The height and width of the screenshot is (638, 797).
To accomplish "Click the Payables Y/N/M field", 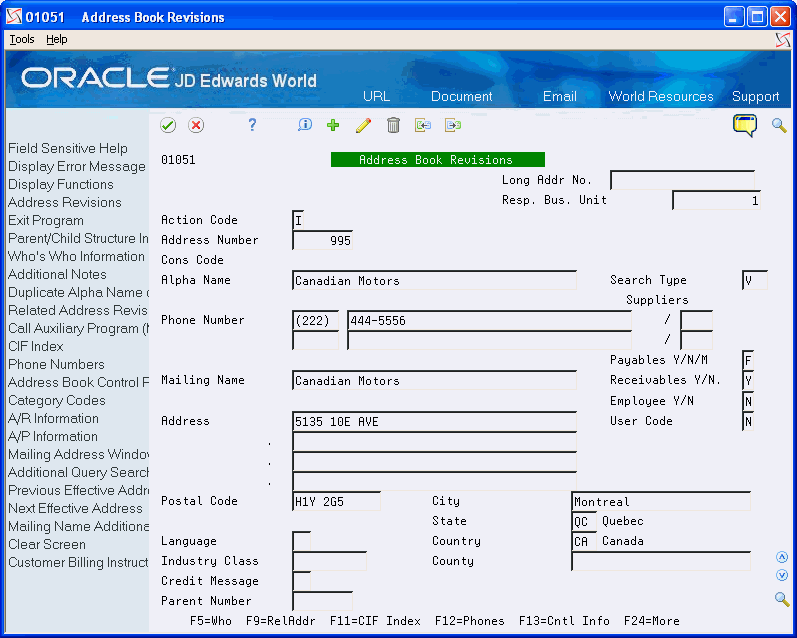I will pos(748,360).
